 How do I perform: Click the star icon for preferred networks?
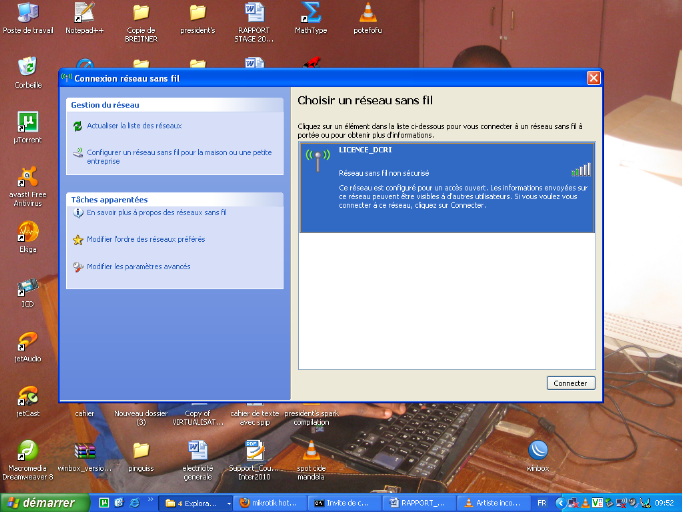78,240
